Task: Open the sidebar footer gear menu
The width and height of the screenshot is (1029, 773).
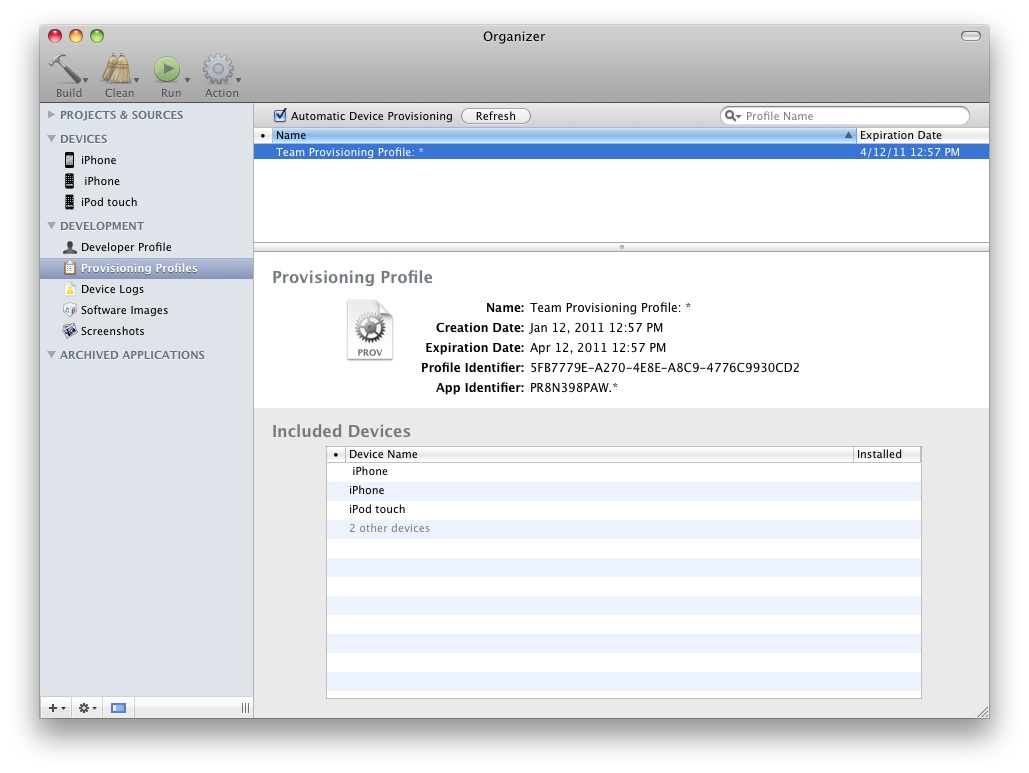Action: click(x=87, y=708)
